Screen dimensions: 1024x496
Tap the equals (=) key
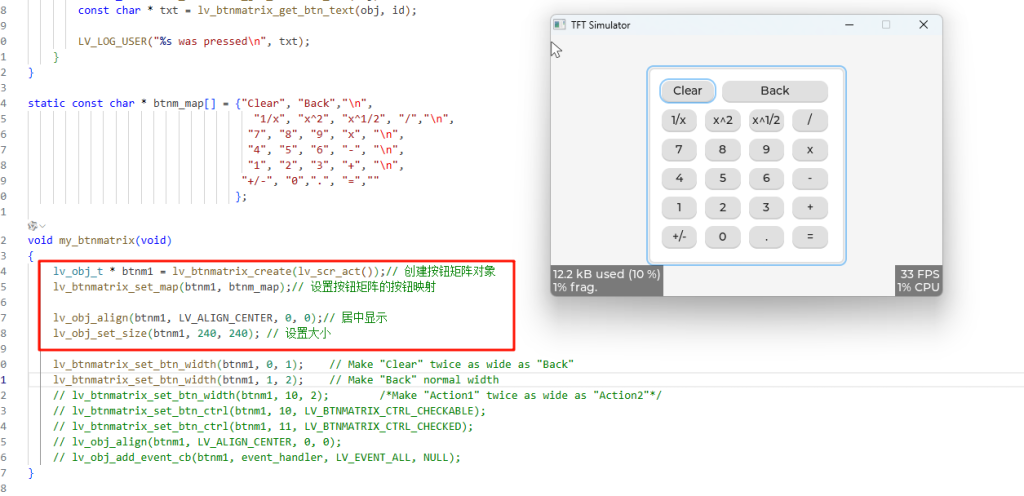(x=810, y=237)
